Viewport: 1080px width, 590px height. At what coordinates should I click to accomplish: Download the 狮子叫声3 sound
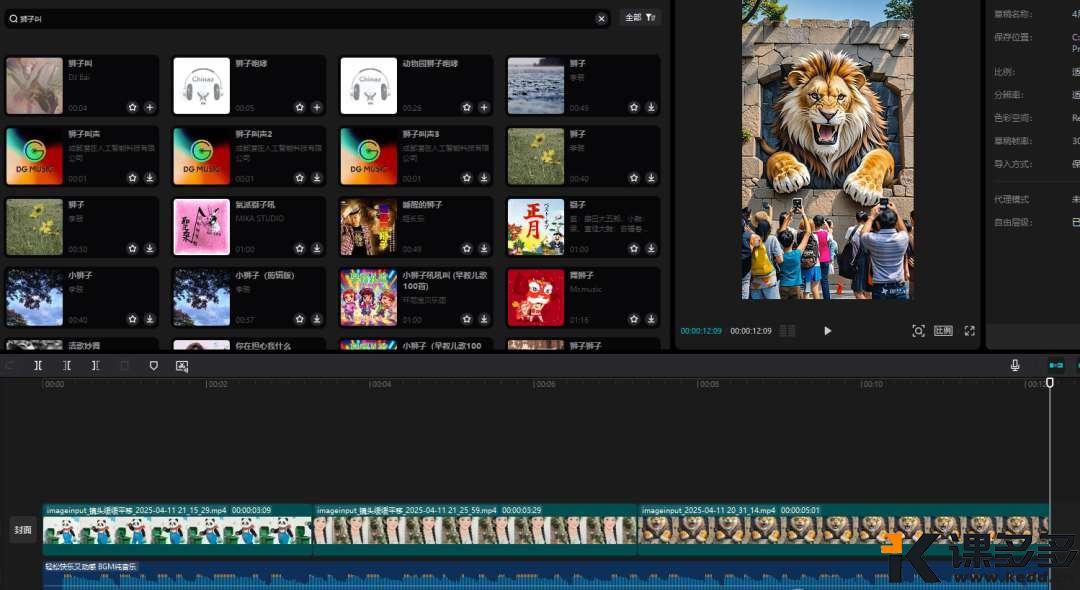coord(484,178)
